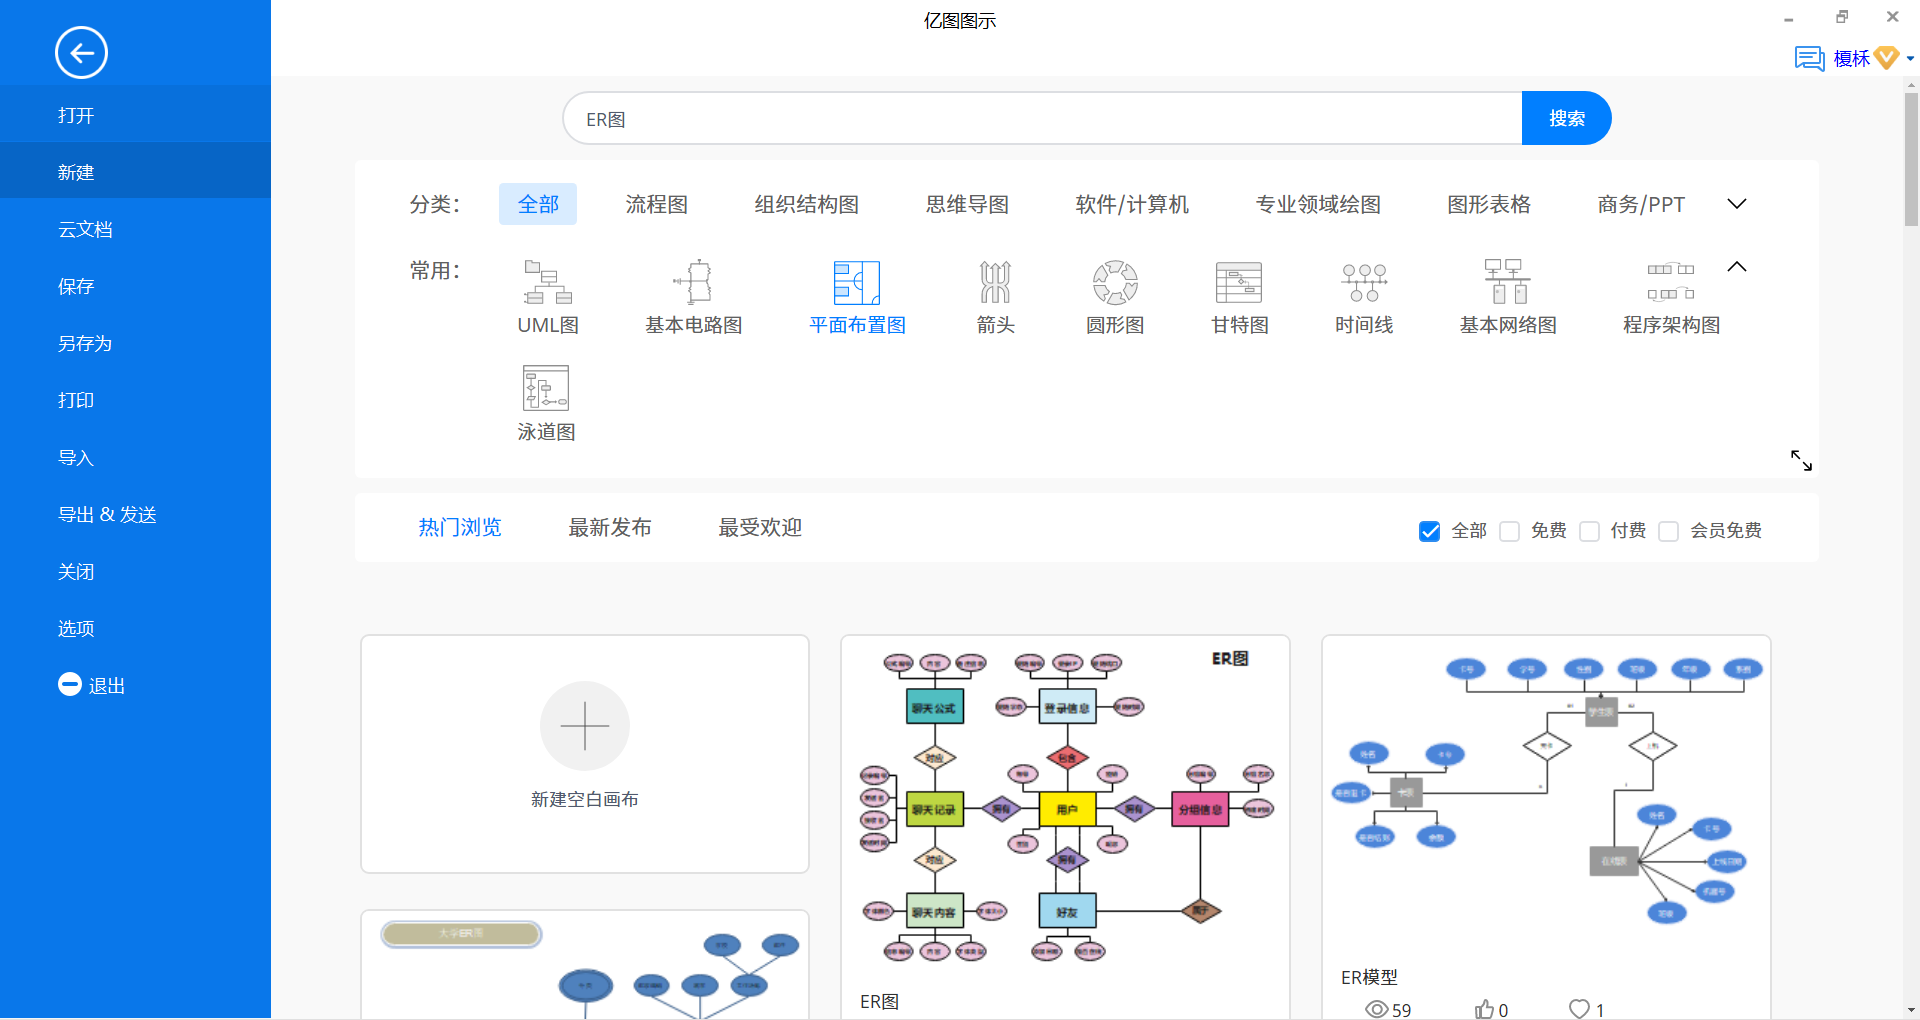Image resolution: width=1920 pixels, height=1020 pixels.
Task: Expand more categories with the down chevron
Action: (x=1737, y=204)
